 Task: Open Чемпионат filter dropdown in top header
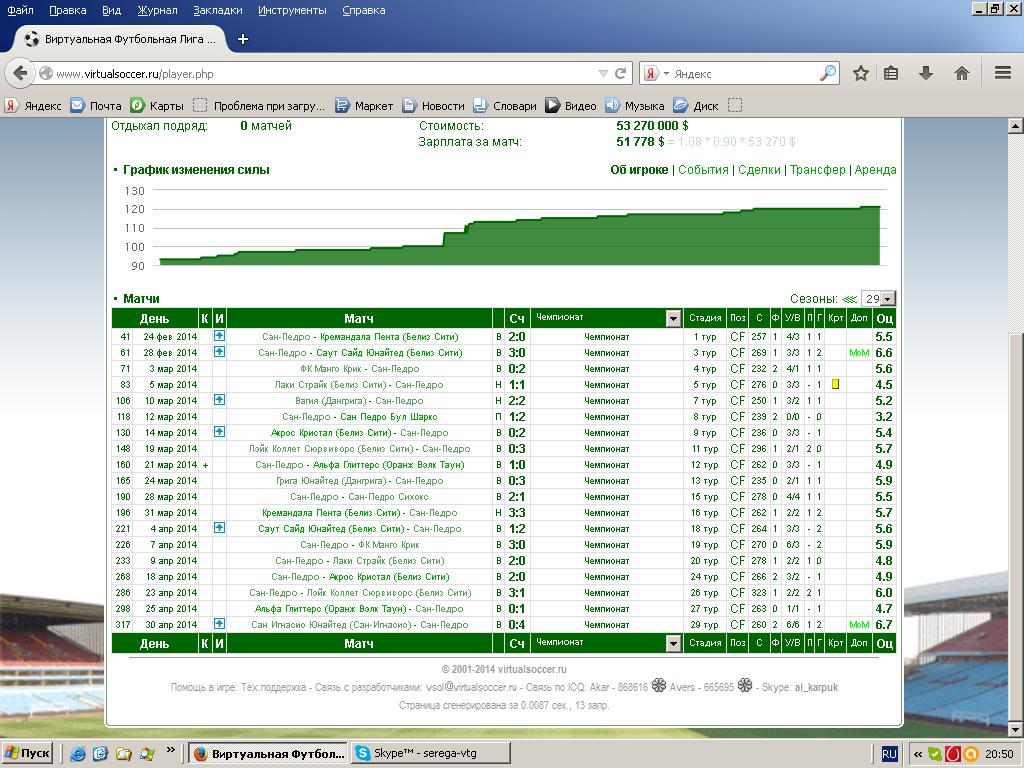(673, 318)
